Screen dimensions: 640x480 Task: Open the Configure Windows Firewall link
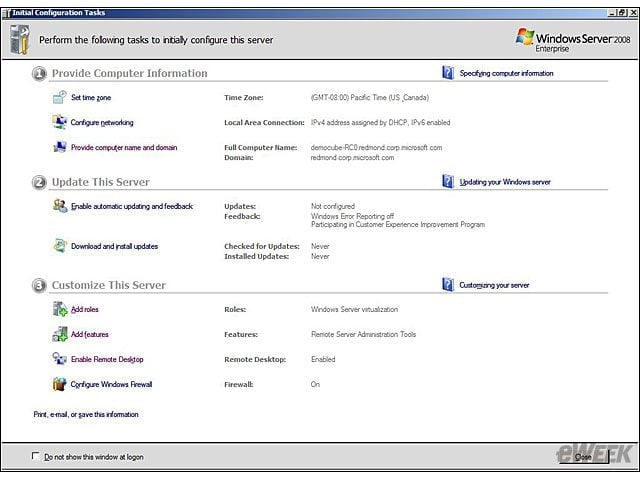click(x=111, y=384)
